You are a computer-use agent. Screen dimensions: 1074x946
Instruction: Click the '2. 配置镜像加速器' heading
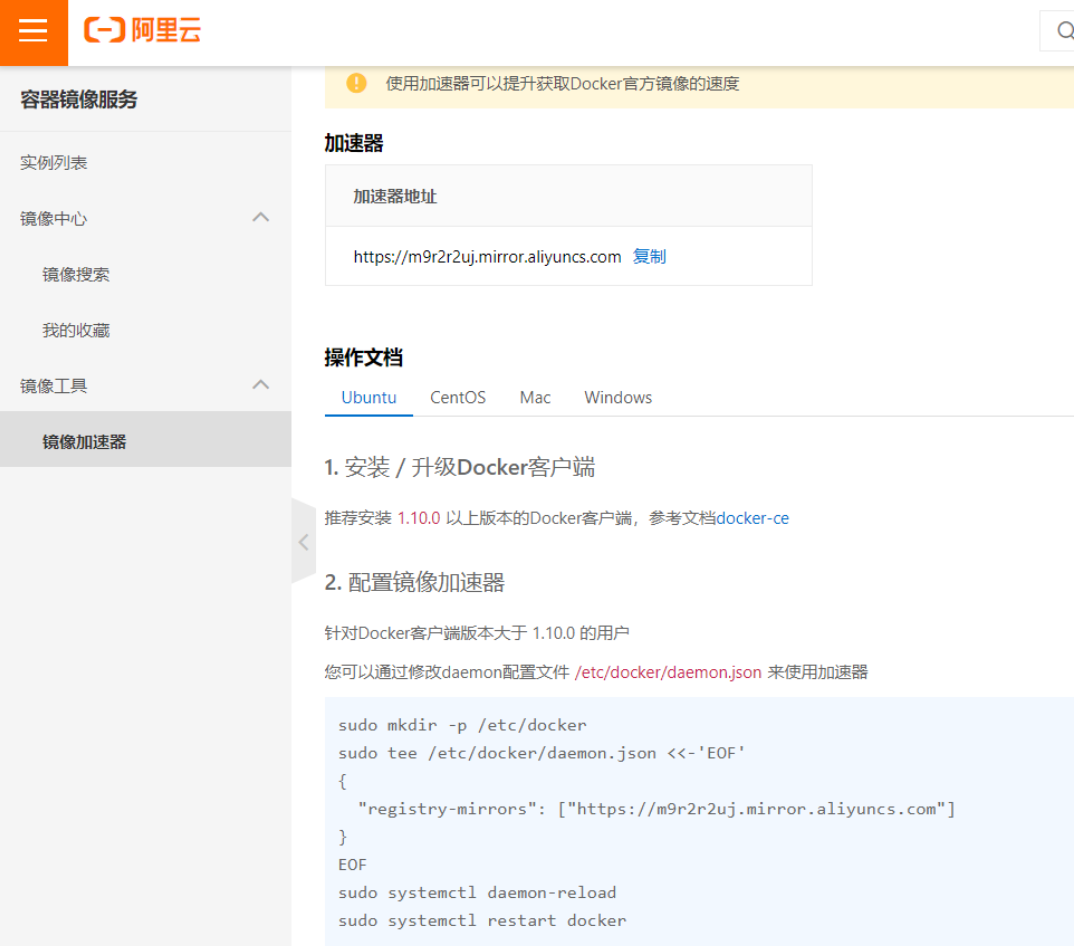click(x=414, y=583)
